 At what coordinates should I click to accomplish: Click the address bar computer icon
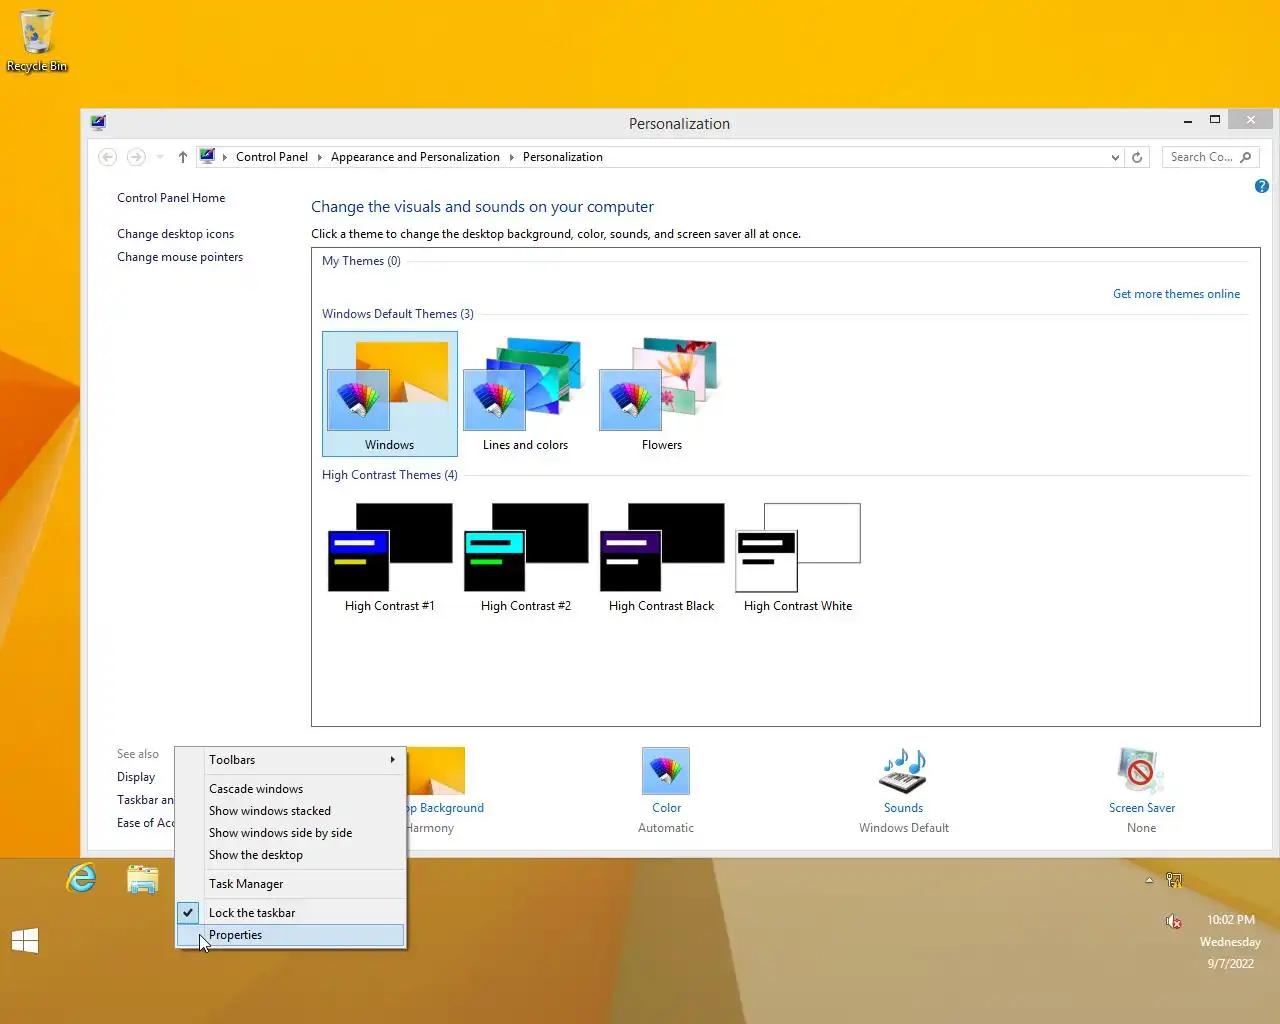(x=207, y=156)
